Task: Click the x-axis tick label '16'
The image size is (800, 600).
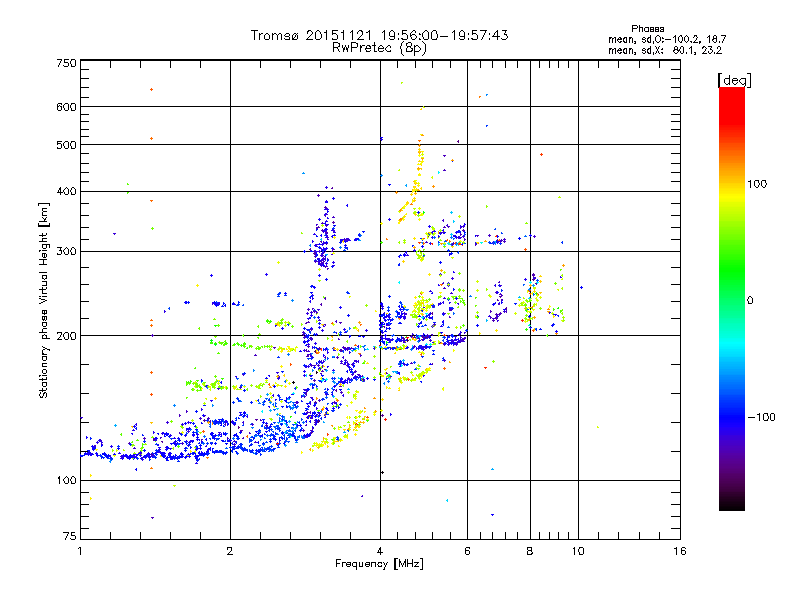Action: tap(680, 551)
